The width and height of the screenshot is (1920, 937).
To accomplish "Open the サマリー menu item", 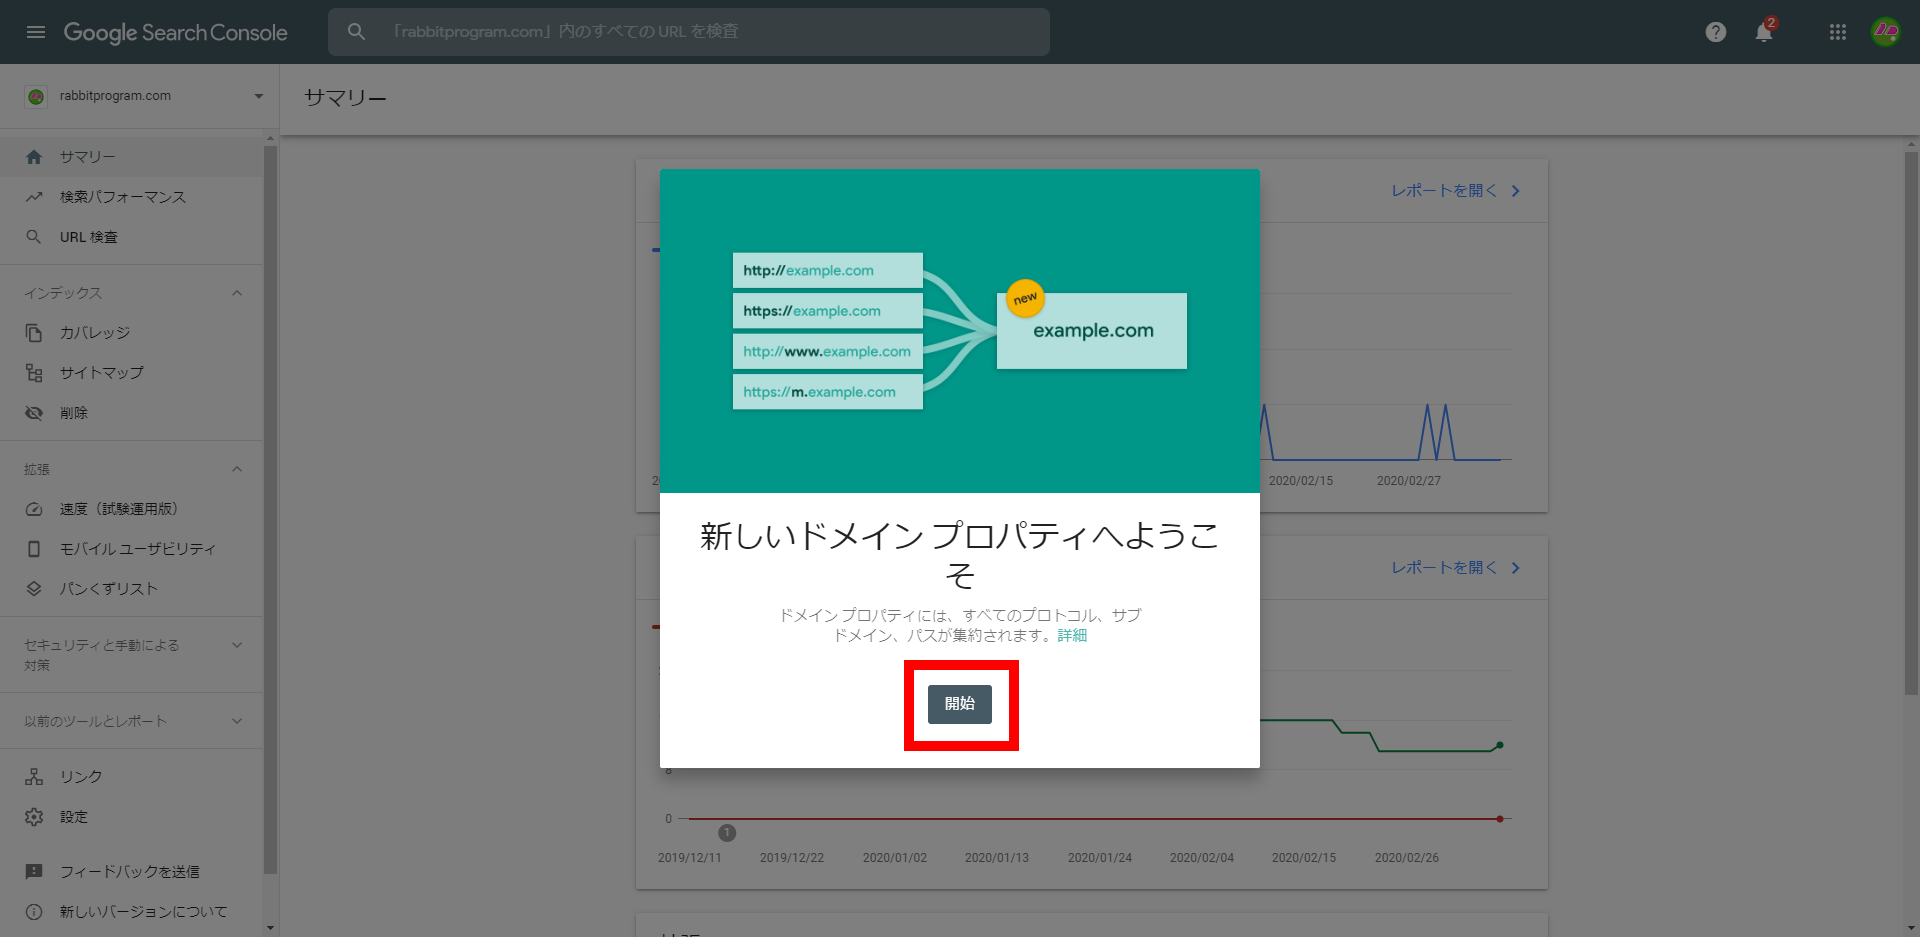I will click(x=131, y=157).
